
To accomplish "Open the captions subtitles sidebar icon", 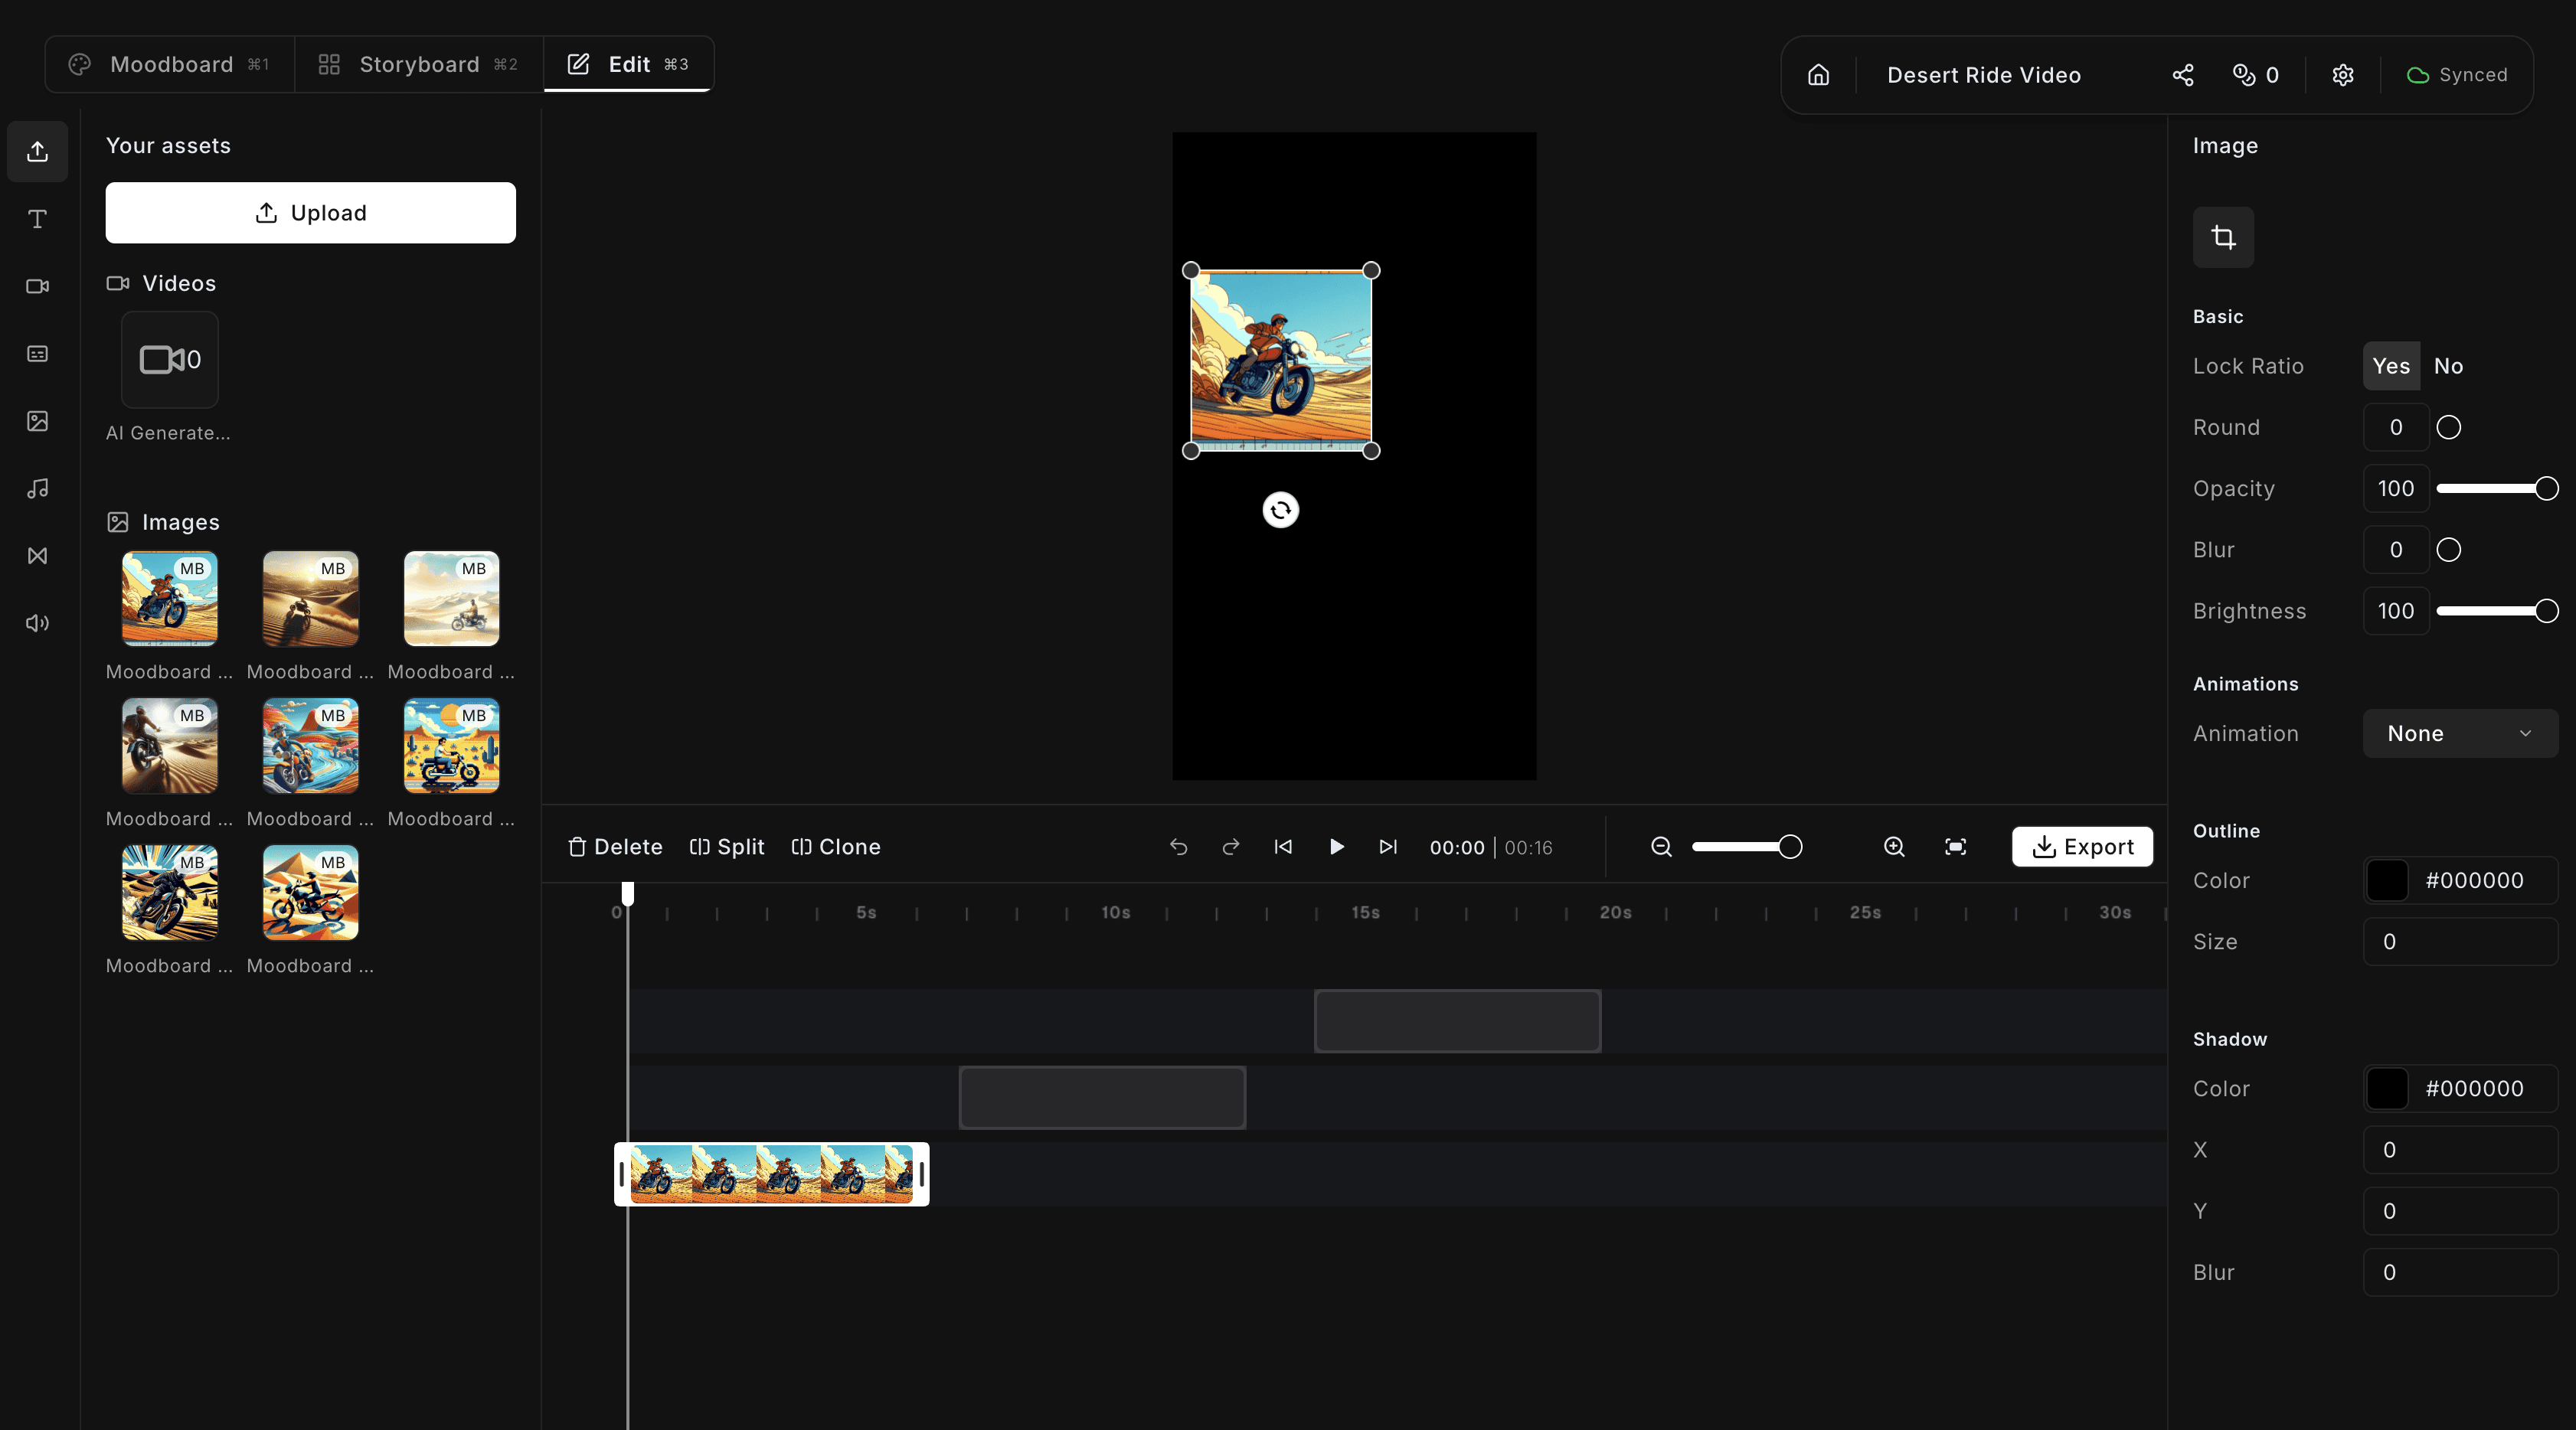I will pyautogui.click(x=37, y=354).
